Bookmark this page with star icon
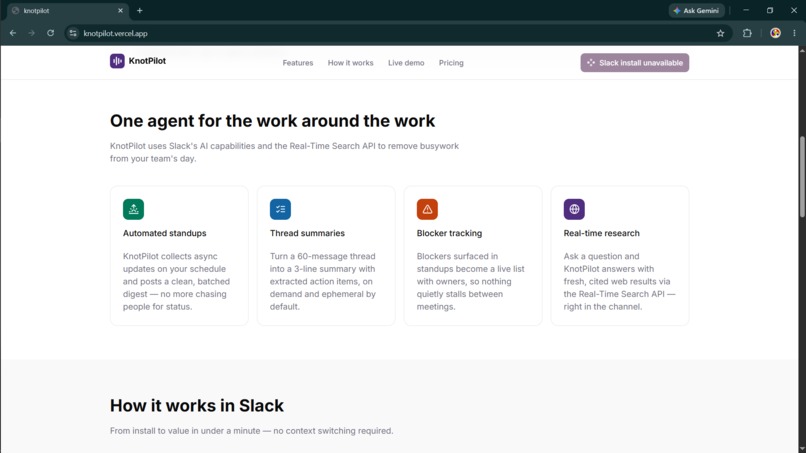The height and width of the screenshot is (453, 806). point(720,33)
